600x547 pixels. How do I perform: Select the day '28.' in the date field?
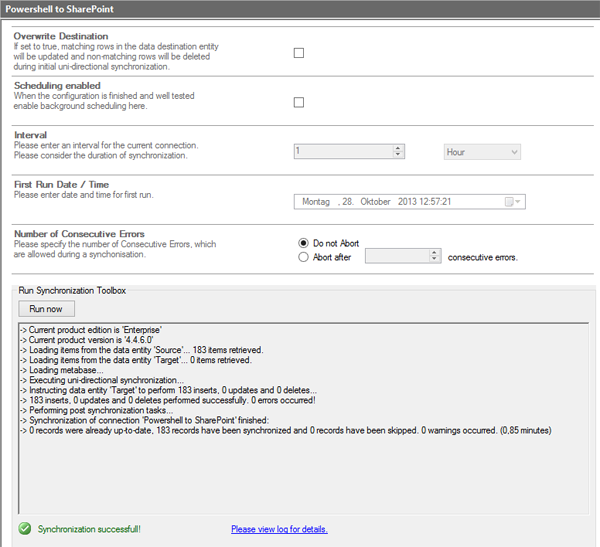pos(348,202)
